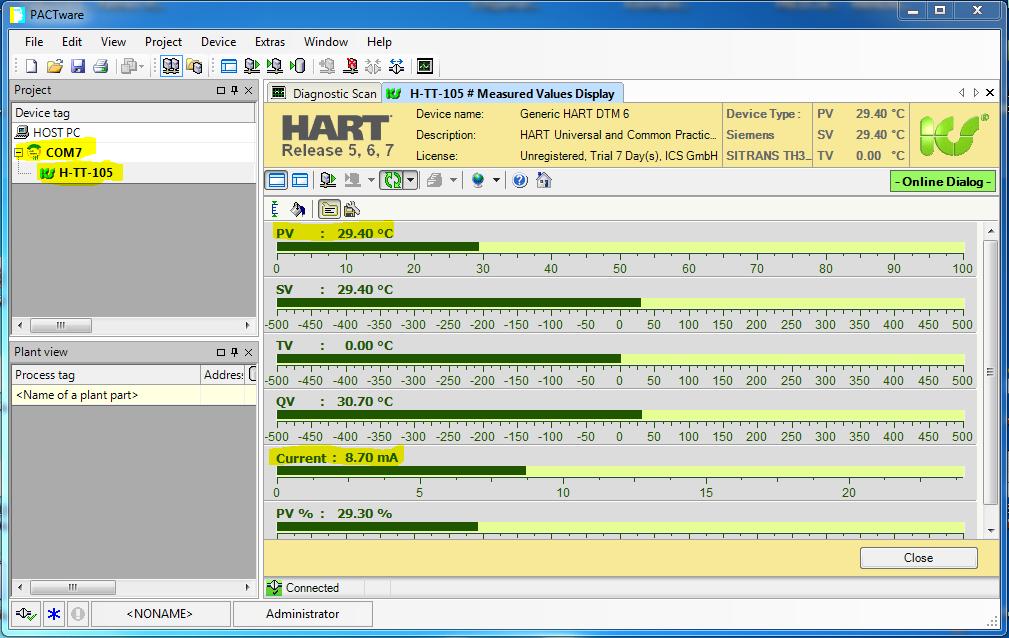Viewport: 1009px width, 638px height.
Task: Disconnect the device via the red-crossed icon
Action: (351, 66)
